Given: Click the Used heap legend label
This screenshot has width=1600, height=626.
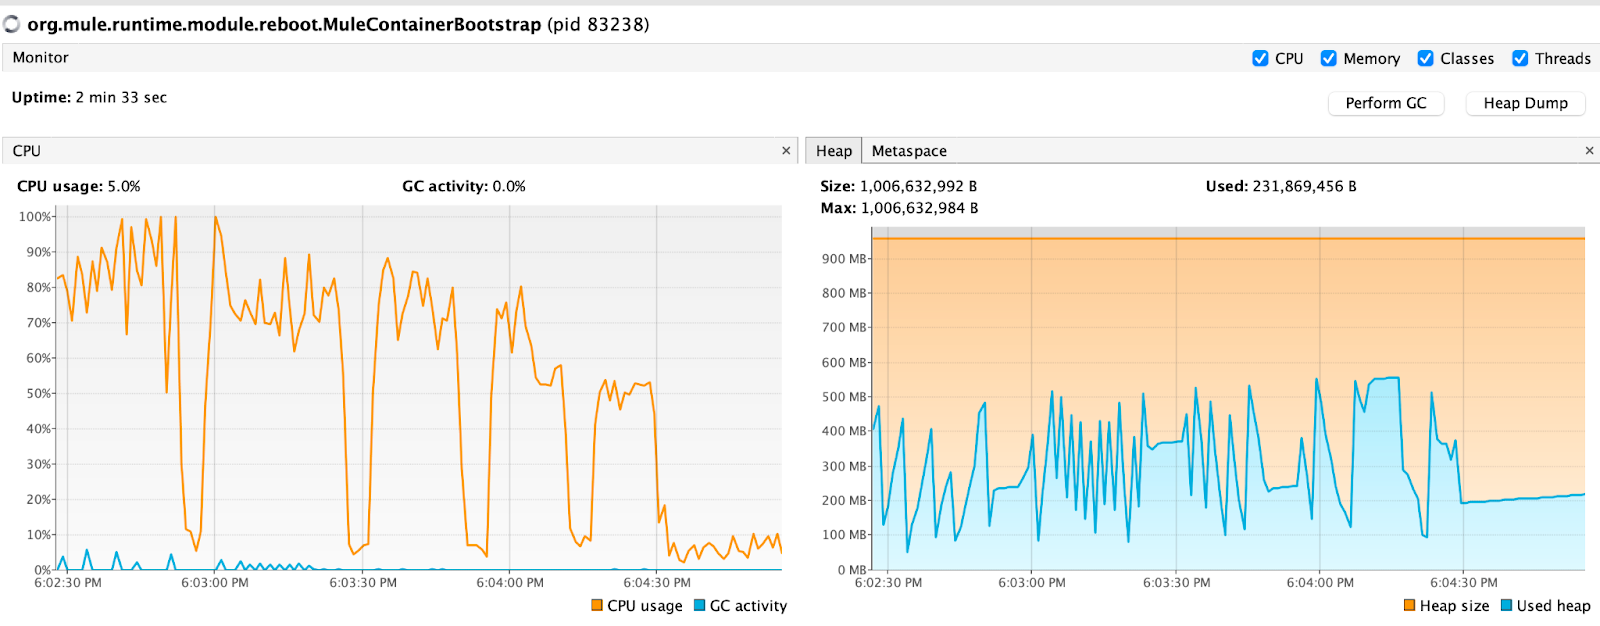Looking at the screenshot, I should pyautogui.click(x=1553, y=606).
